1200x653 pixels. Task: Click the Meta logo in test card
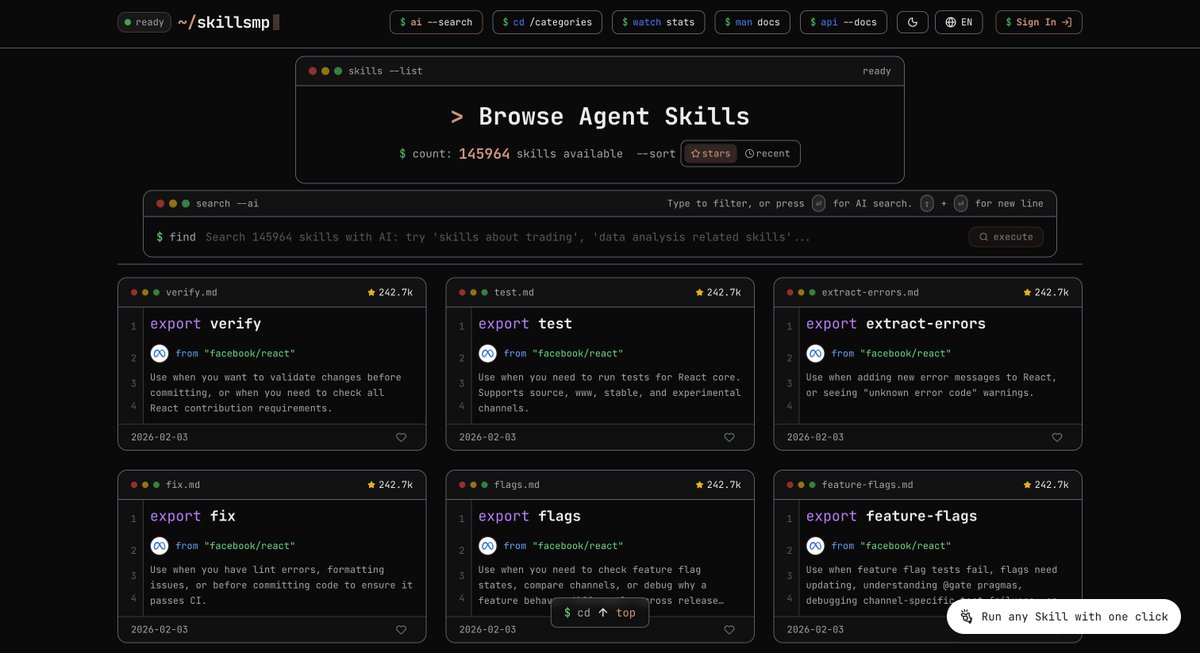(x=487, y=353)
